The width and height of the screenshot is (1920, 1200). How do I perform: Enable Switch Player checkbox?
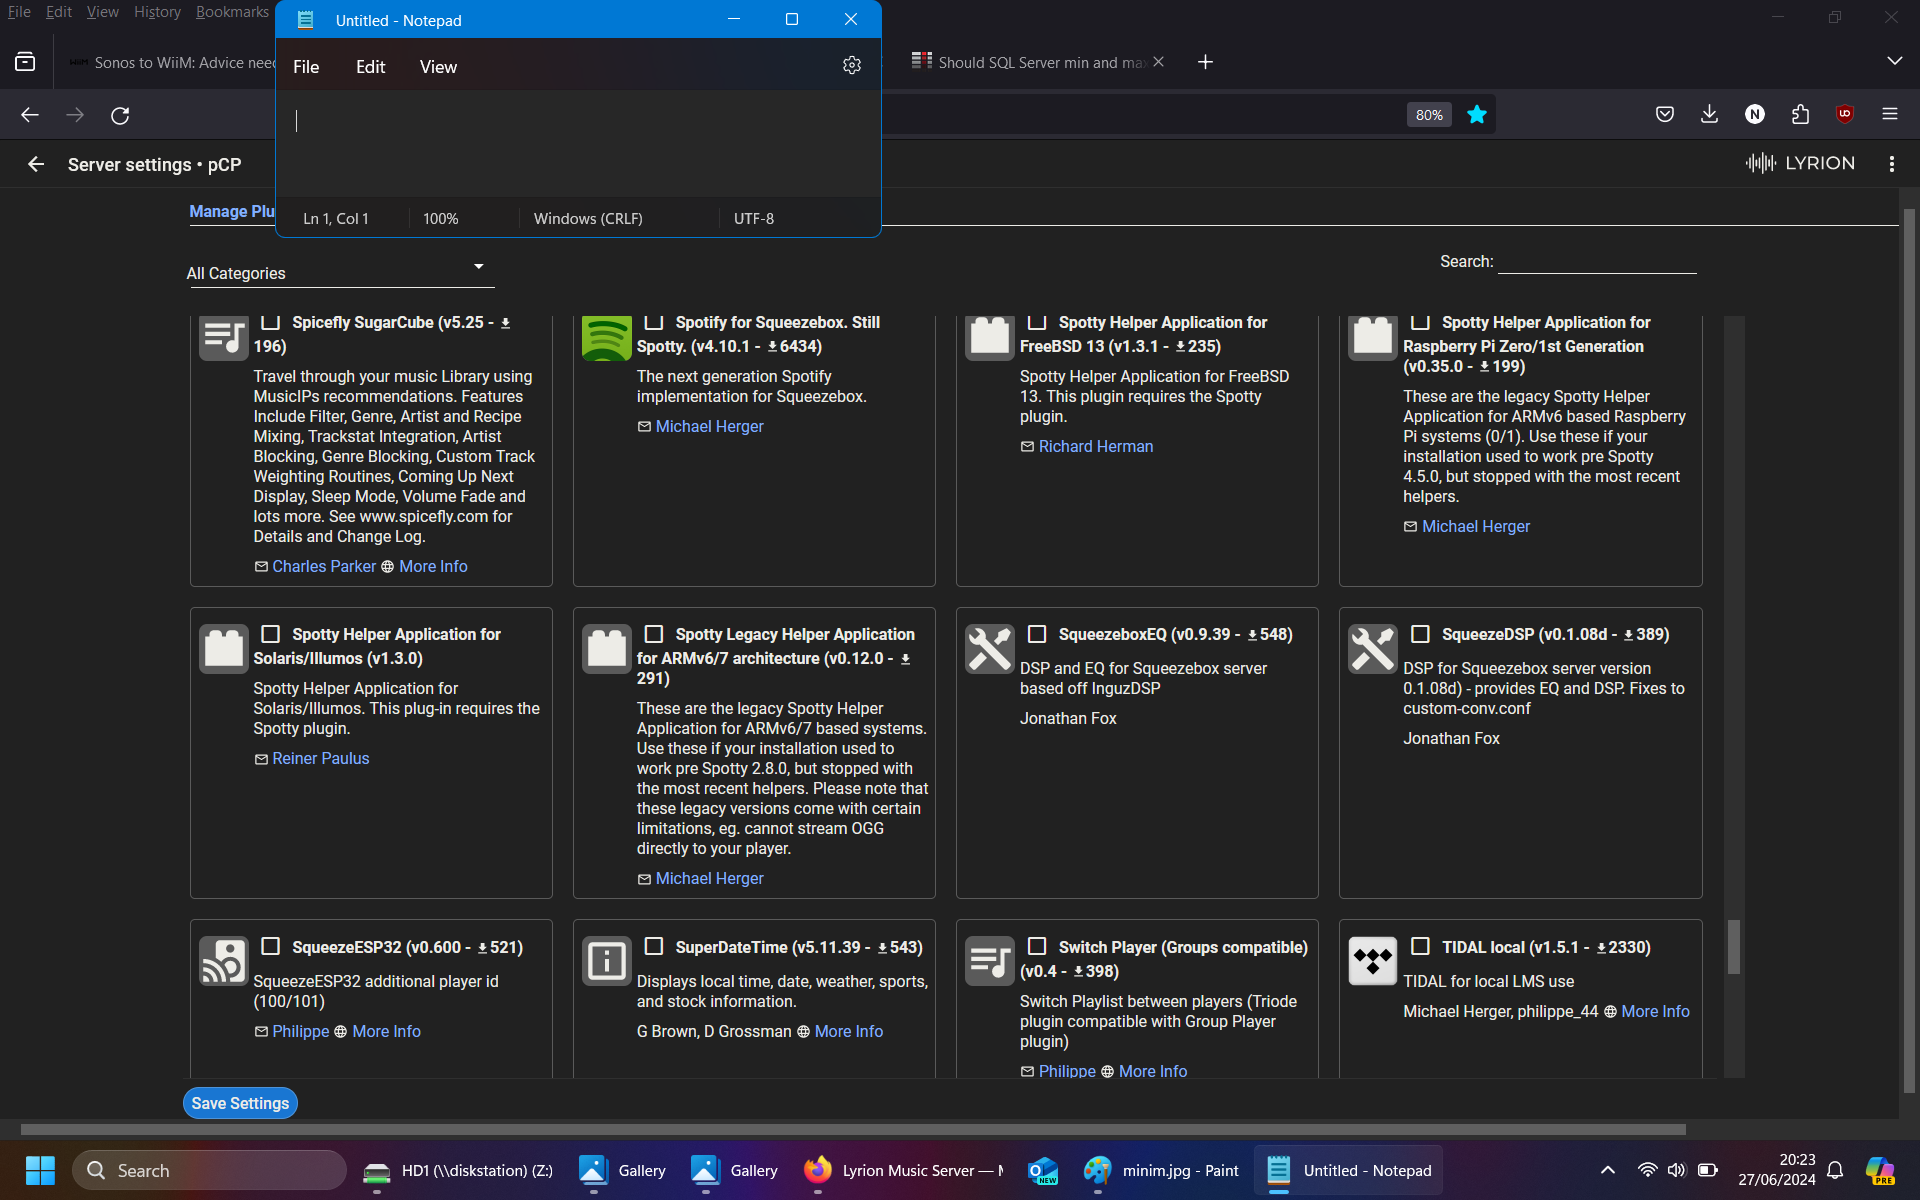[x=1037, y=946]
